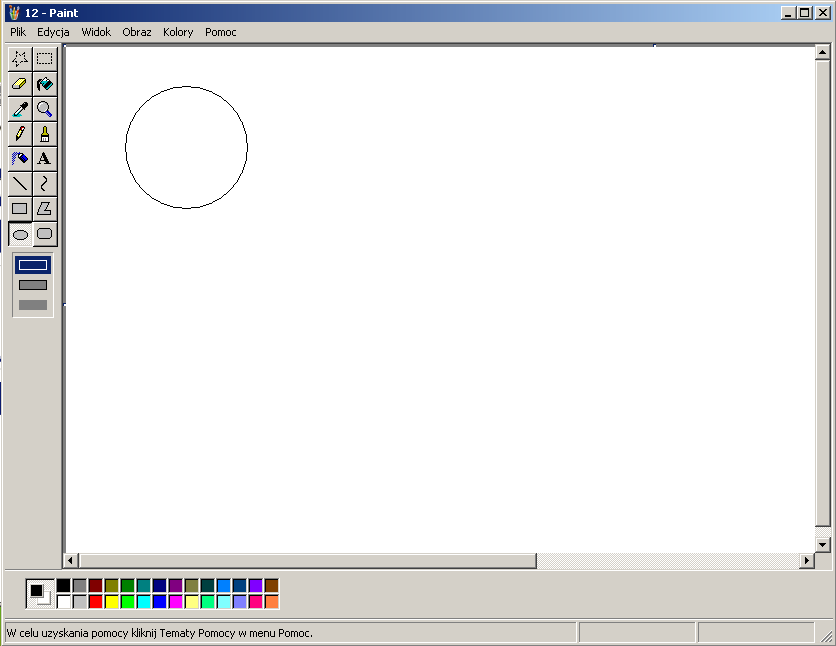The image size is (836, 646).
Task: Pick the orange swatch
Action: [271, 602]
